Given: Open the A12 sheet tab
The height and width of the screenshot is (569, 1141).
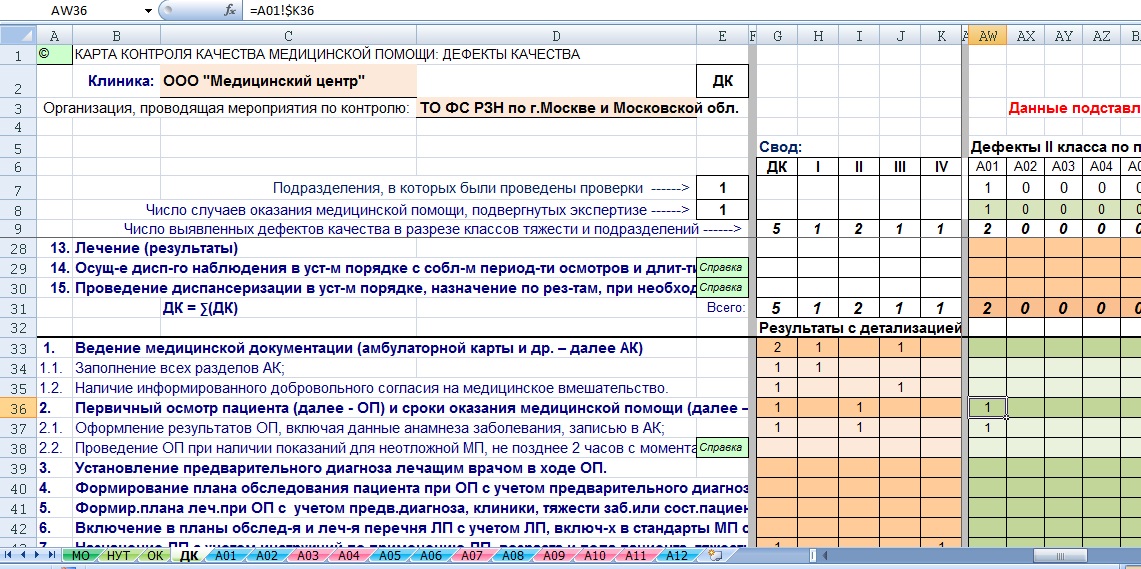Looking at the screenshot, I should 676,556.
